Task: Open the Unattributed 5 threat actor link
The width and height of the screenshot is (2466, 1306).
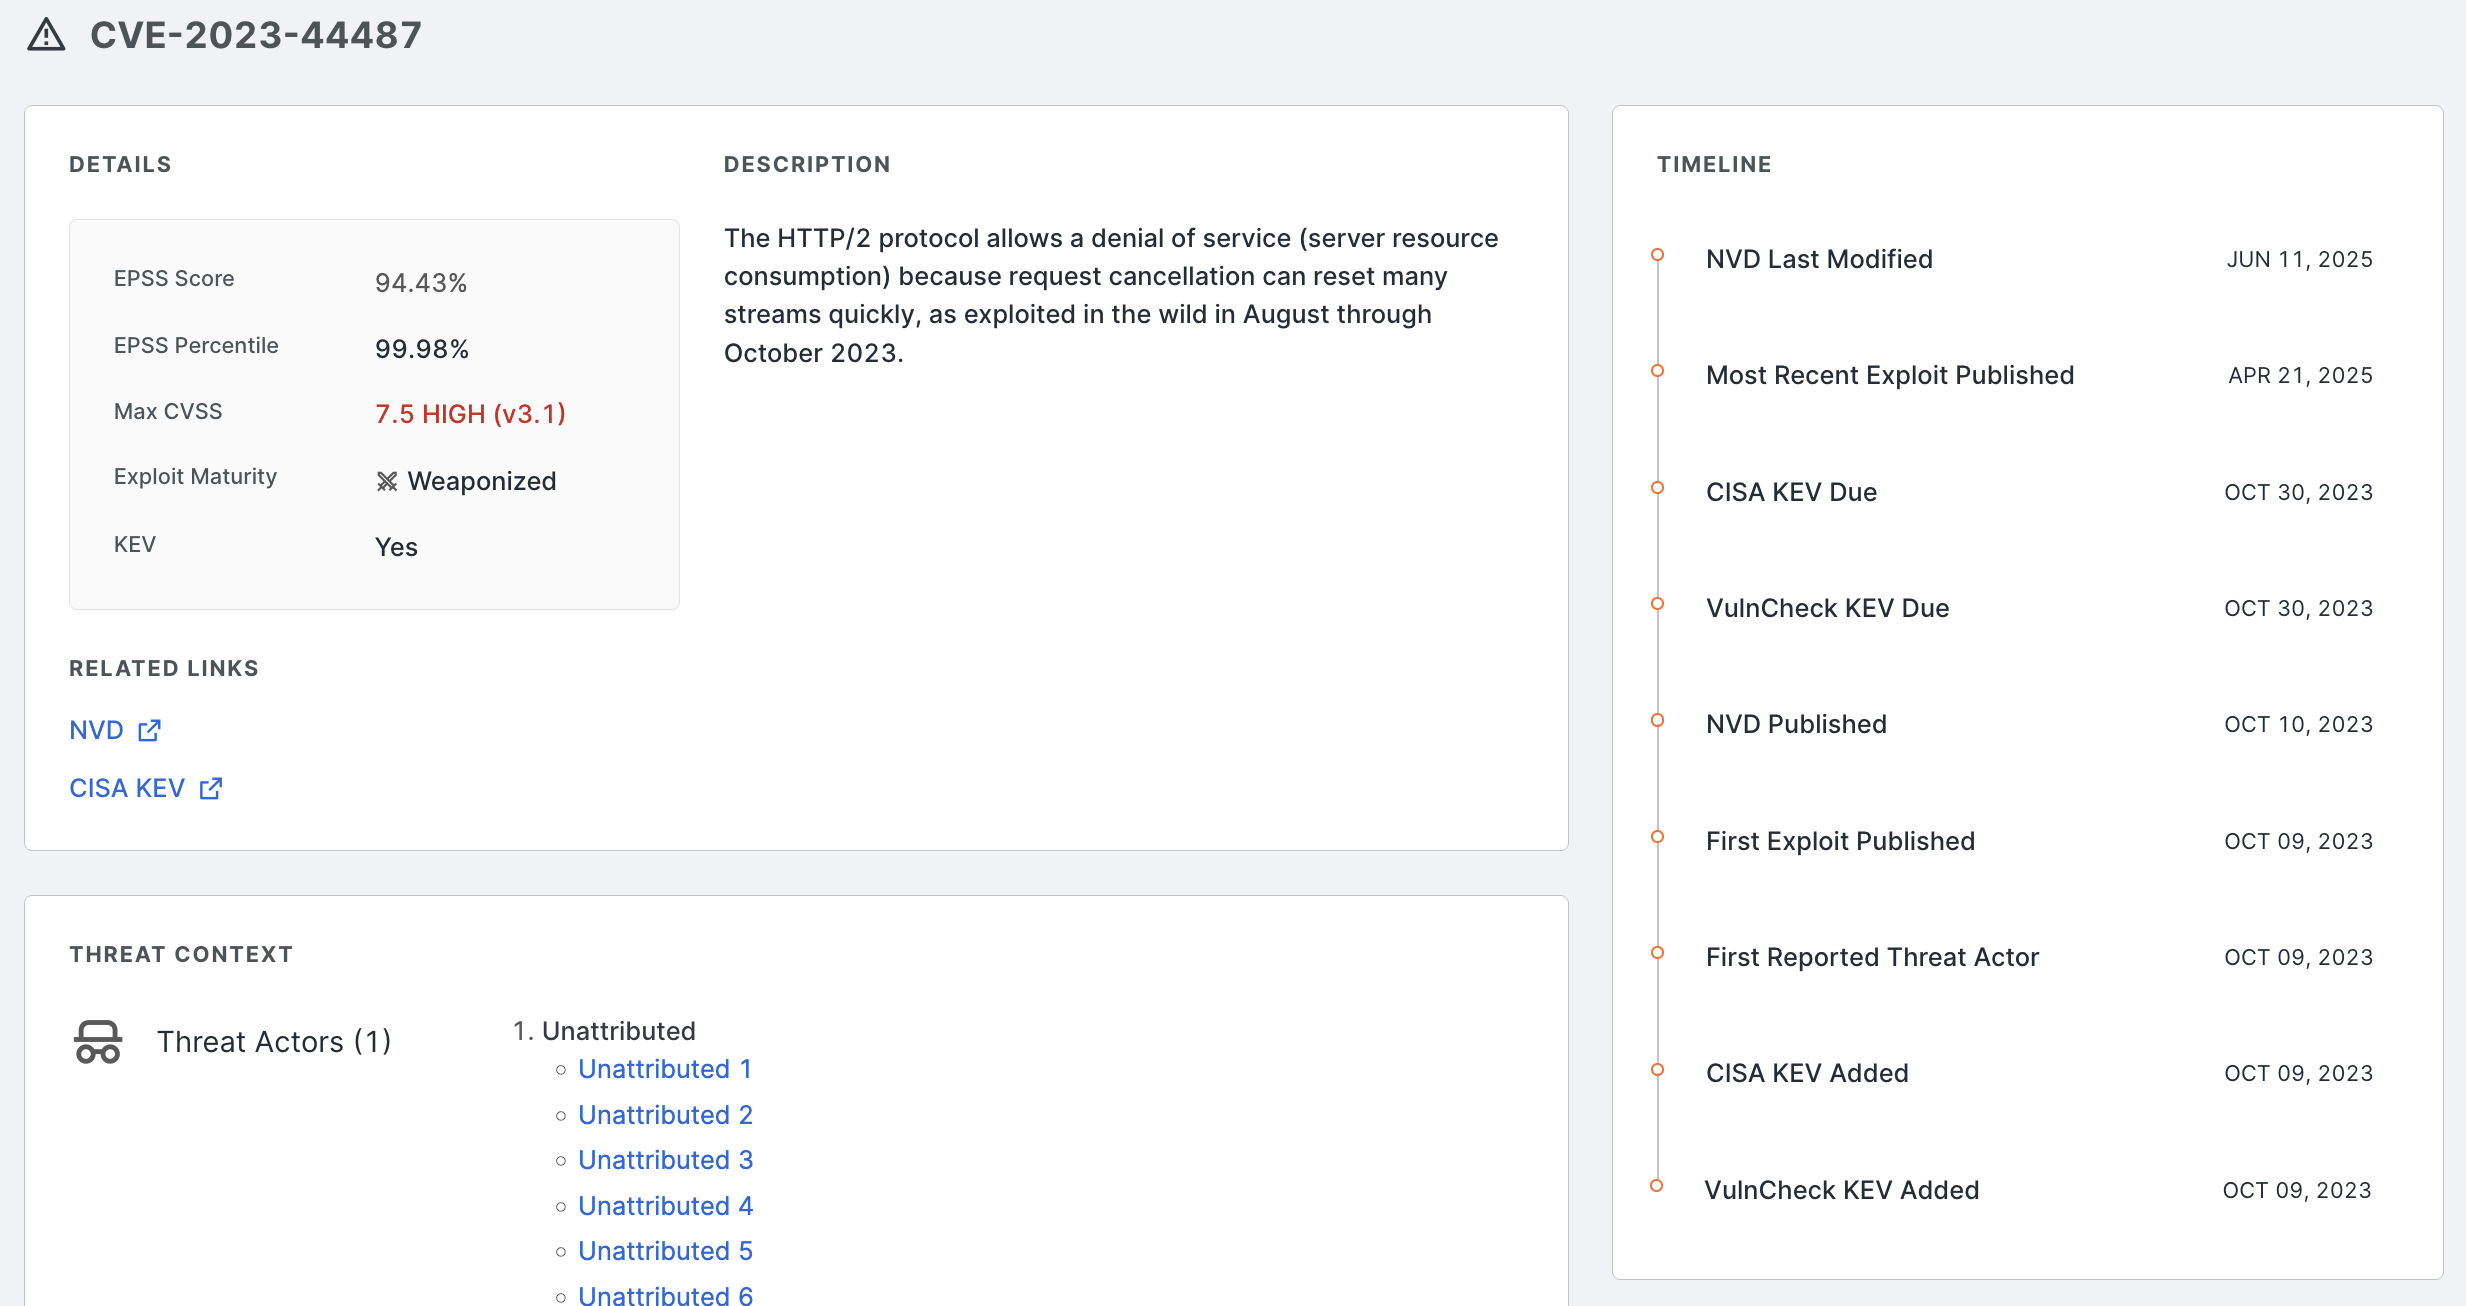Action: 665,1251
